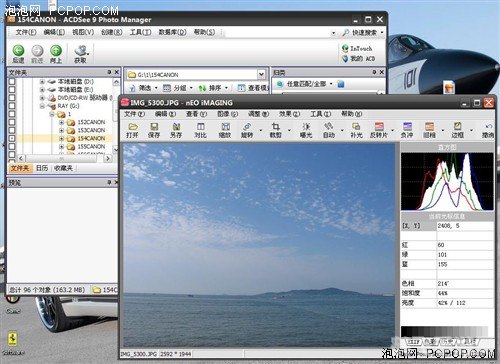The height and width of the screenshot is (364, 500).
Task: Collapse folder 1 in the tree
Action: [x=52, y=114]
